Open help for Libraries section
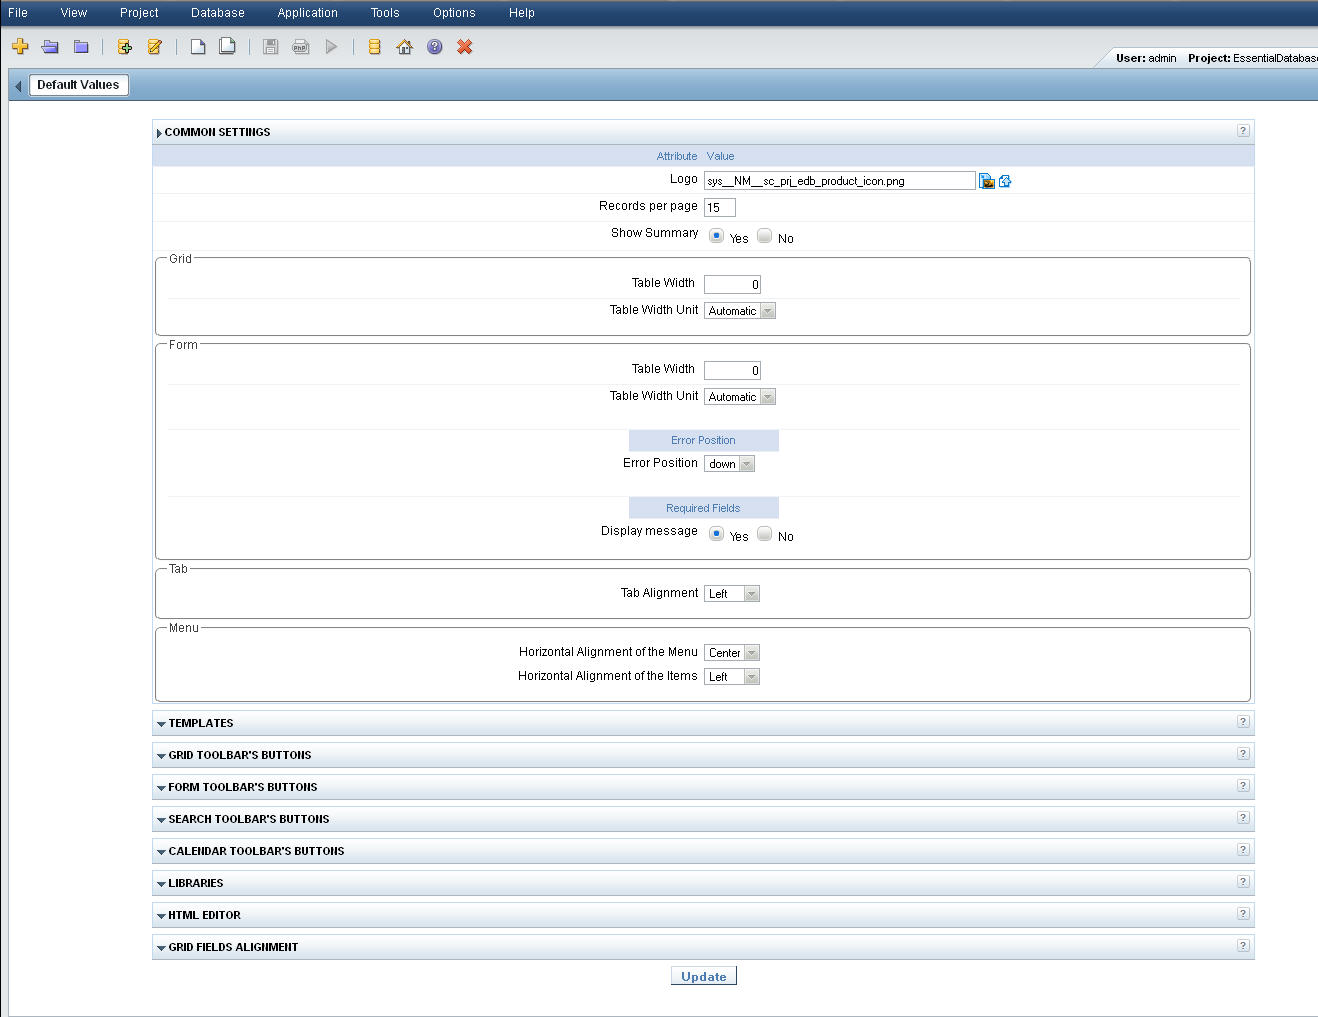Viewport: 1318px width, 1017px height. point(1243,882)
